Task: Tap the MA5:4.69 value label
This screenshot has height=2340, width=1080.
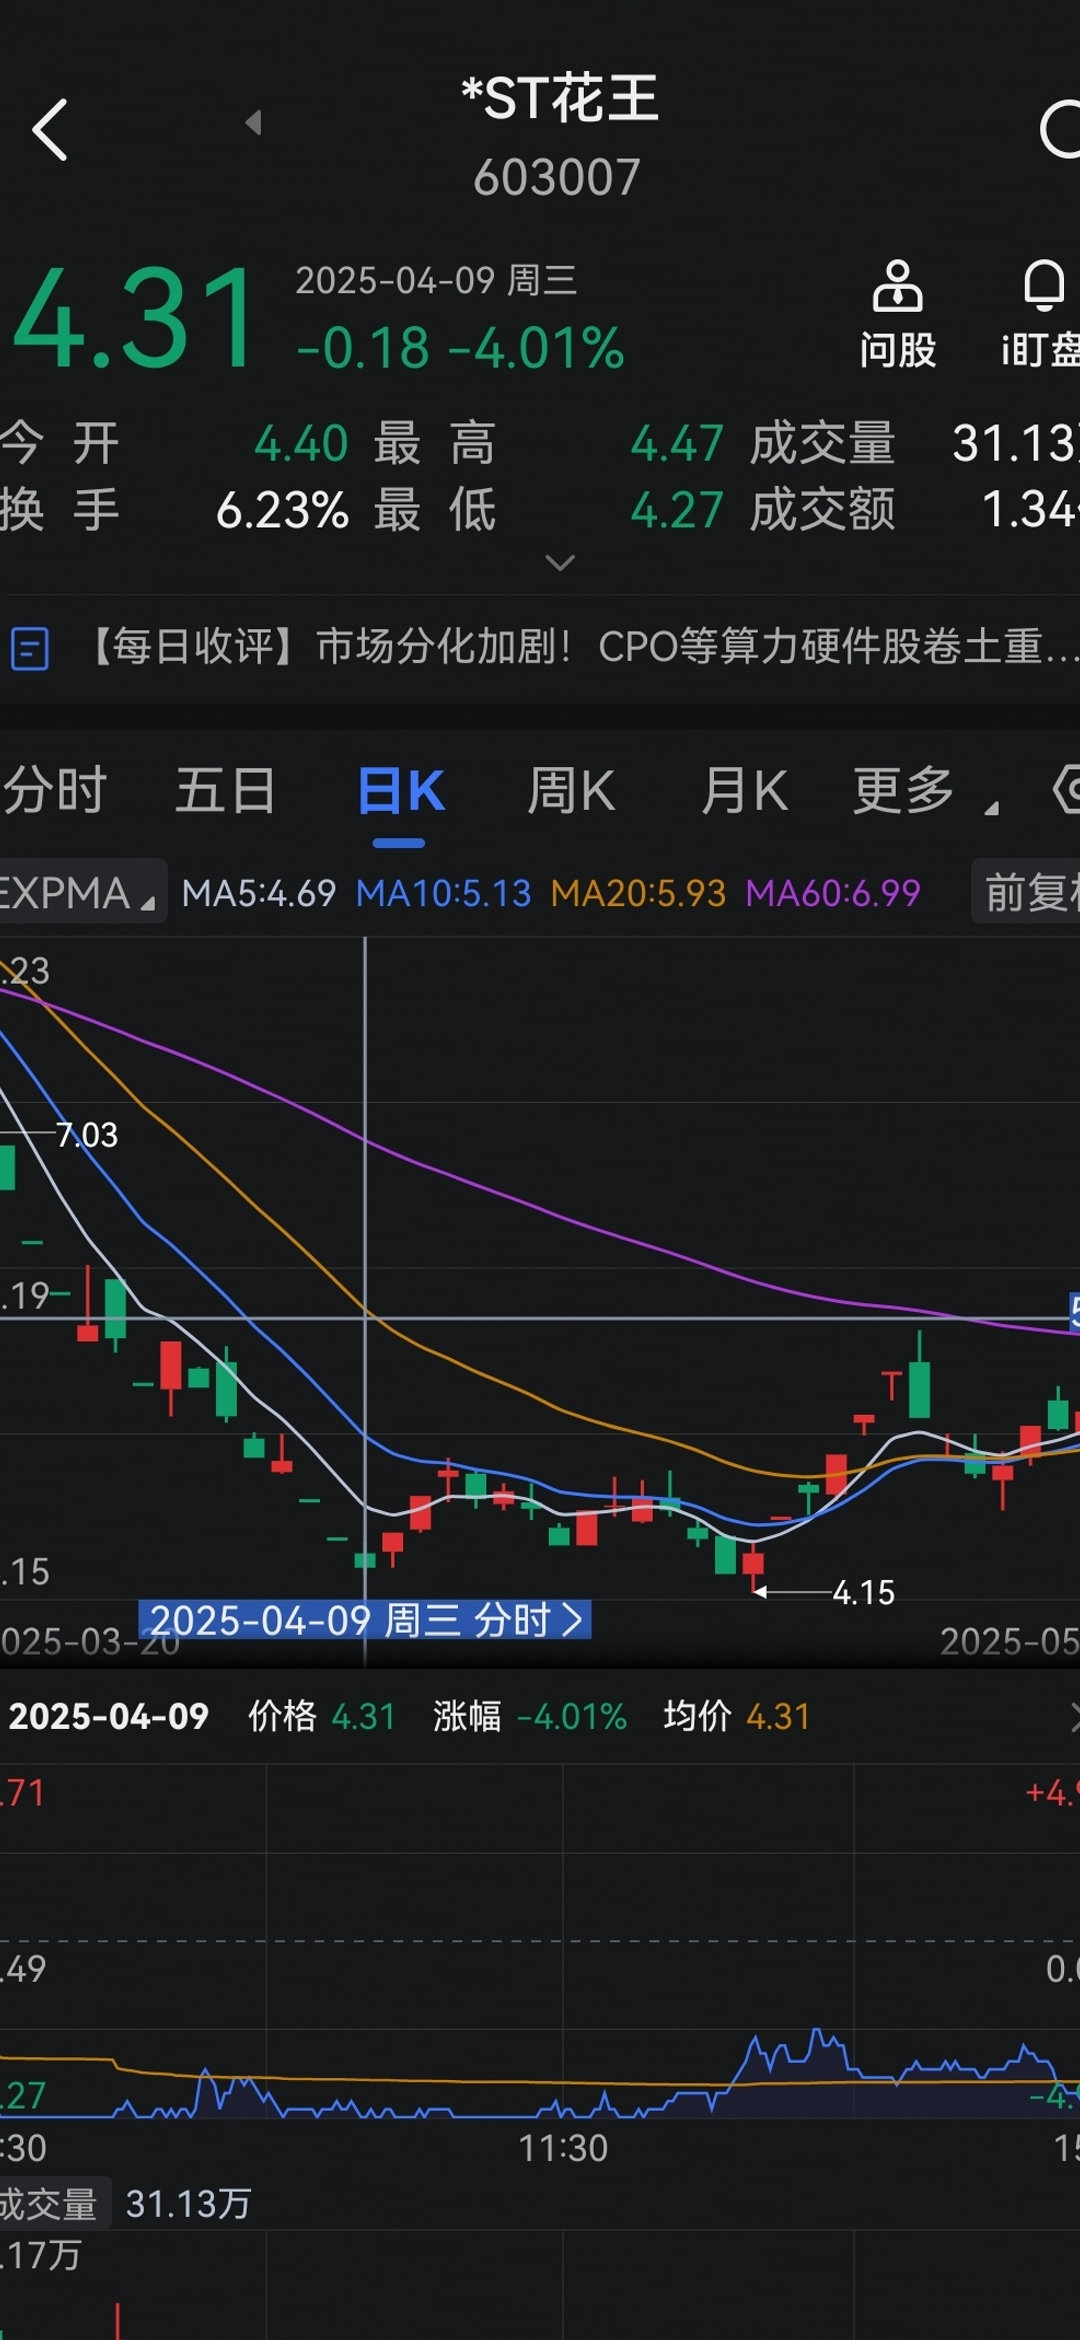Action: (258, 893)
